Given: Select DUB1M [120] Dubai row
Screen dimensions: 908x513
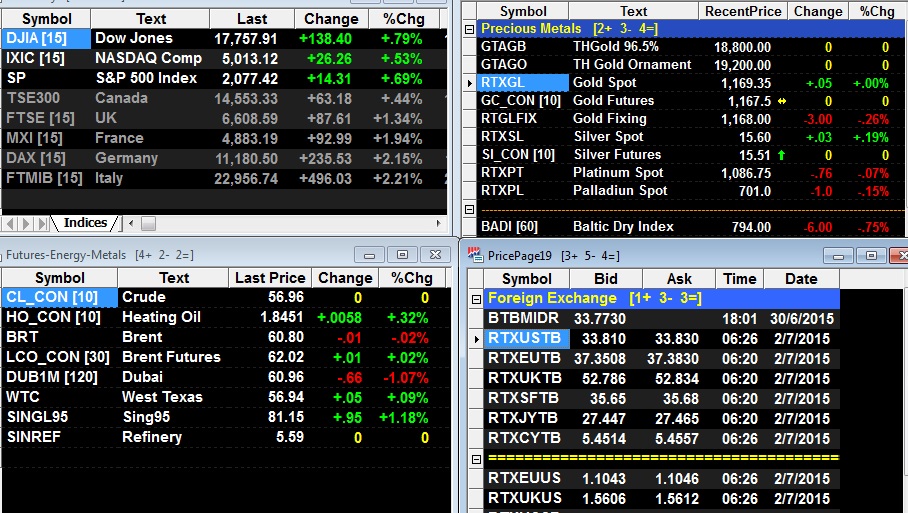Looking at the screenshot, I should 226,377.
